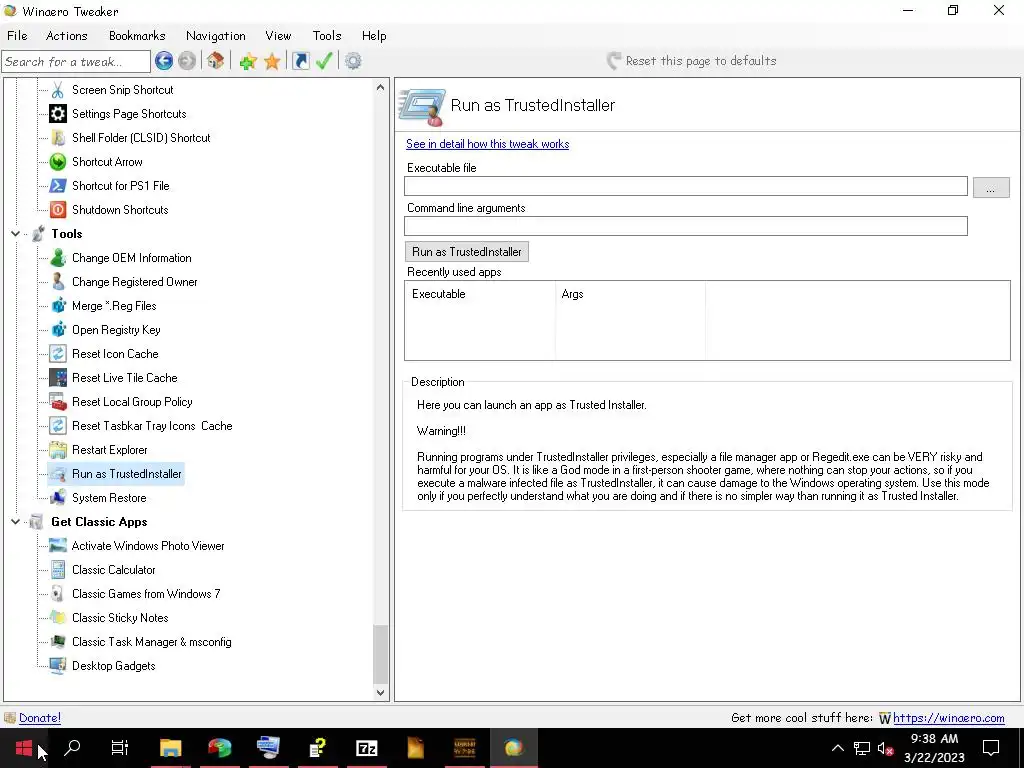Click the Restart Explorer folder icon

[x=58, y=450]
